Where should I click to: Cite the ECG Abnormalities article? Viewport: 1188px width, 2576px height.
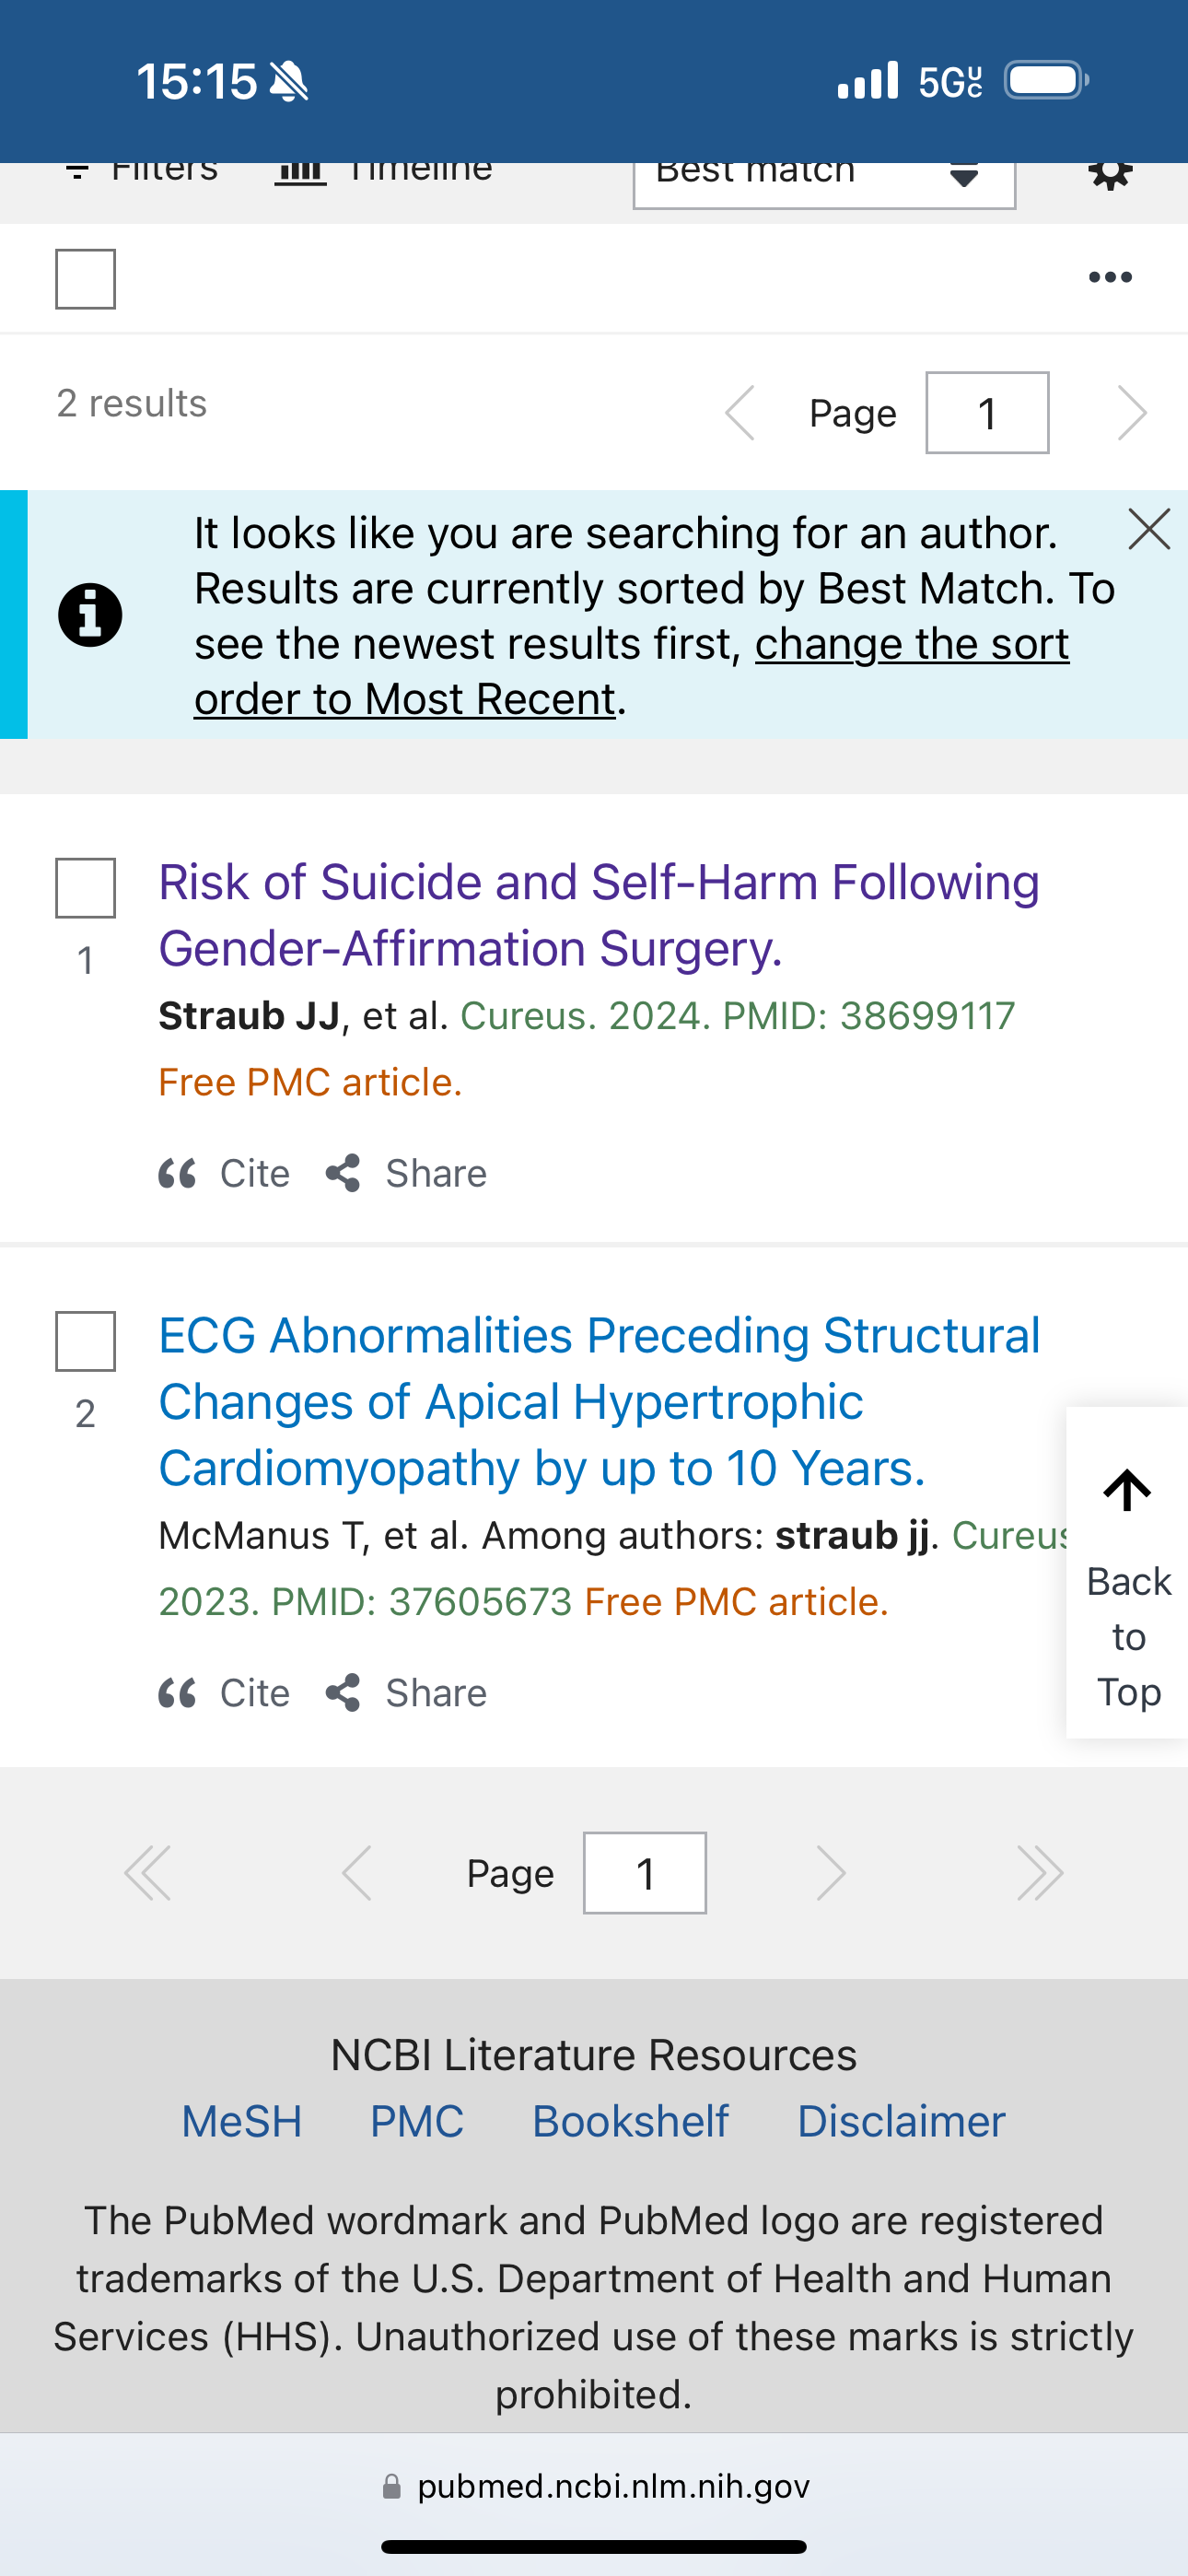tap(224, 1693)
